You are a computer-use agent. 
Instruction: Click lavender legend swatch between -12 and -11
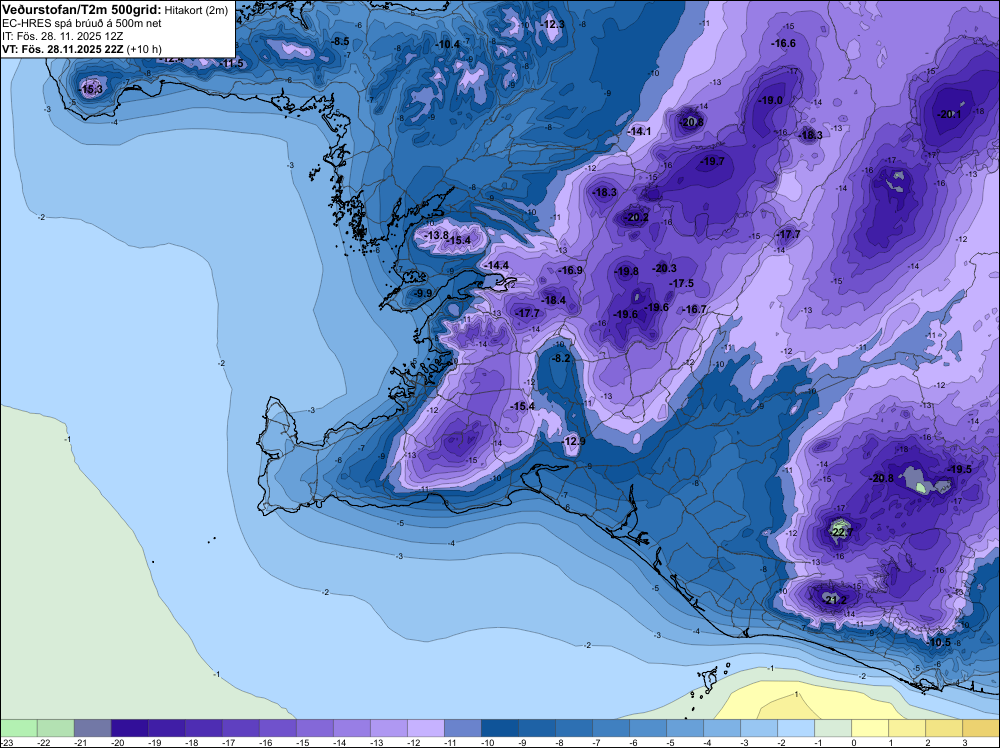tap(426, 728)
